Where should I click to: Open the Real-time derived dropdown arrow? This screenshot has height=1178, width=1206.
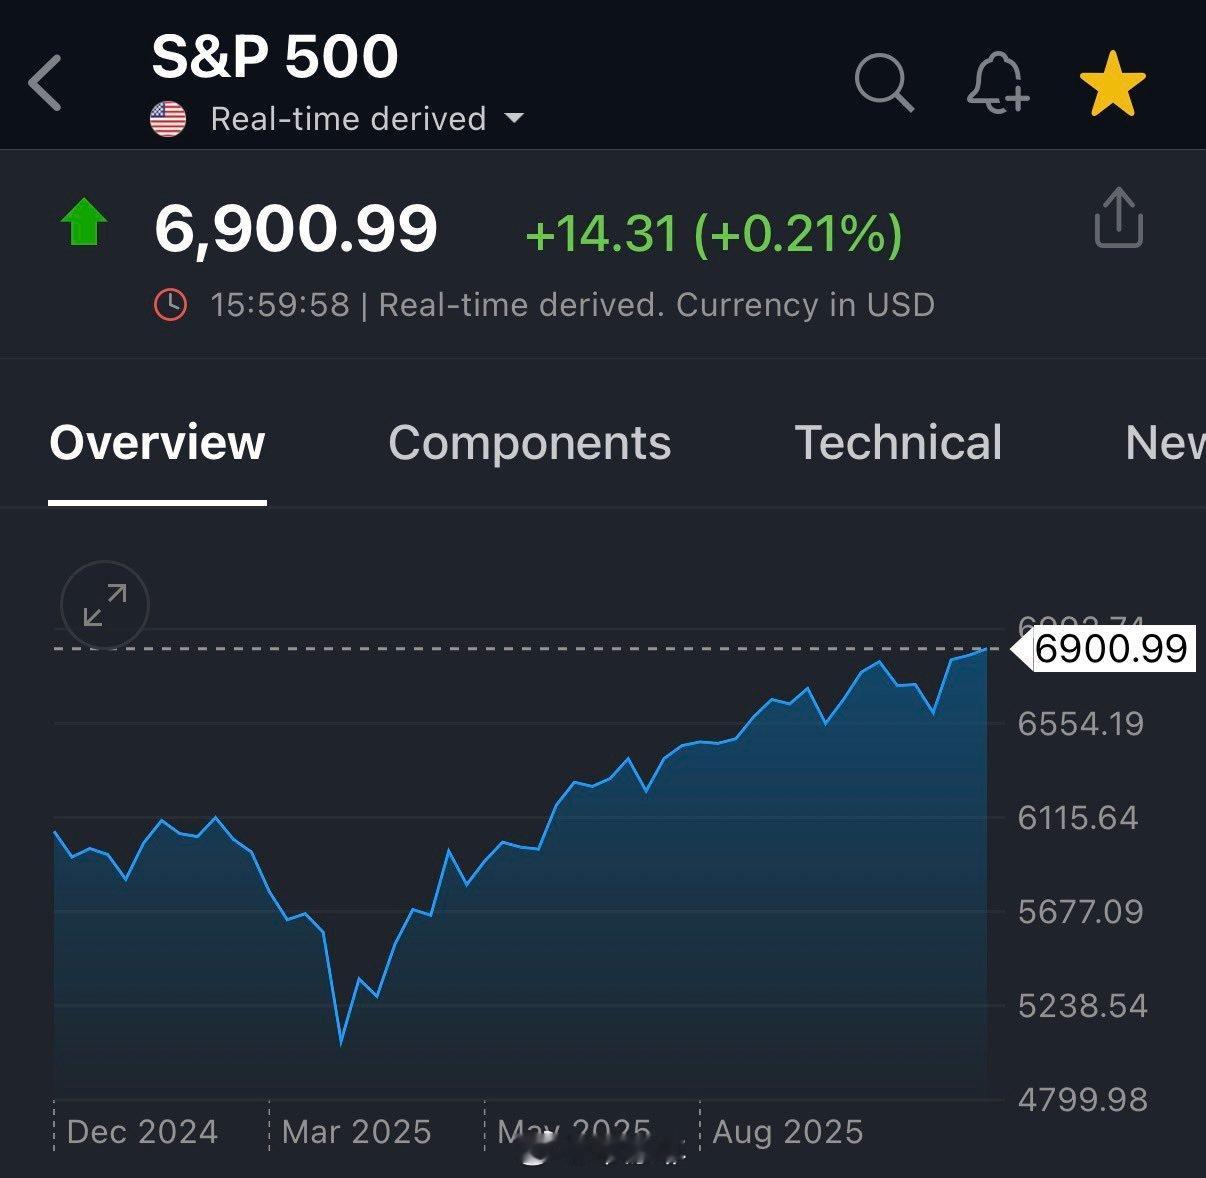click(x=514, y=118)
